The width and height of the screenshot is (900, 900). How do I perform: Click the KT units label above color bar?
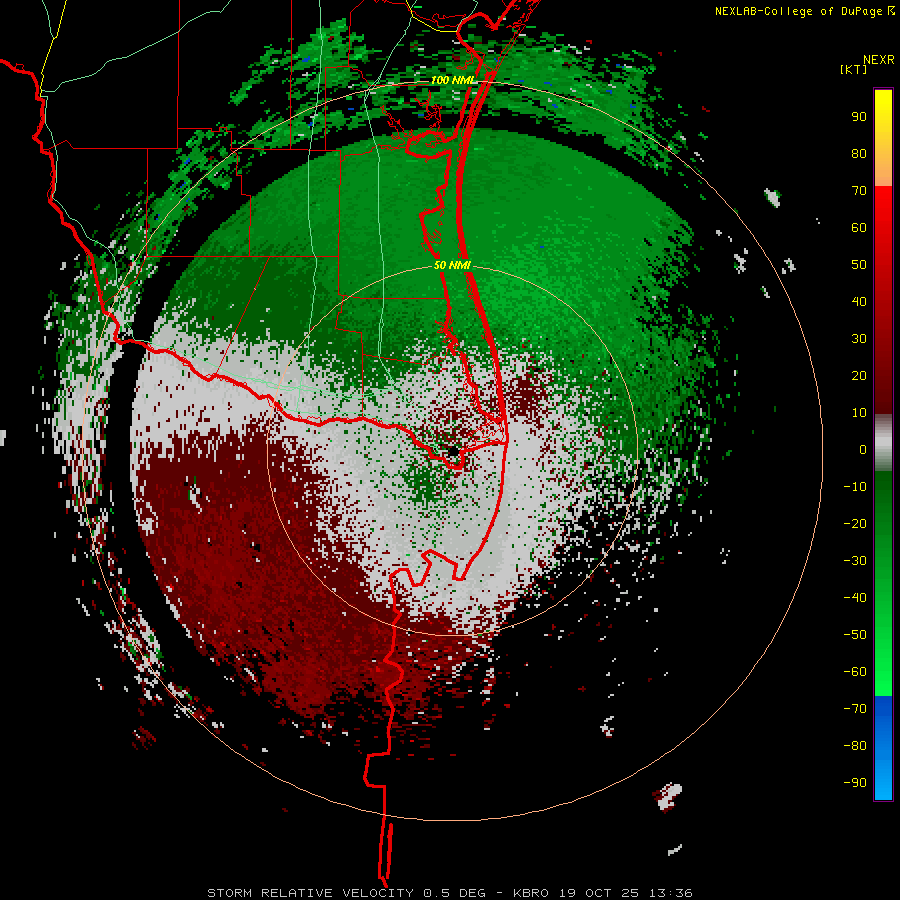click(854, 69)
